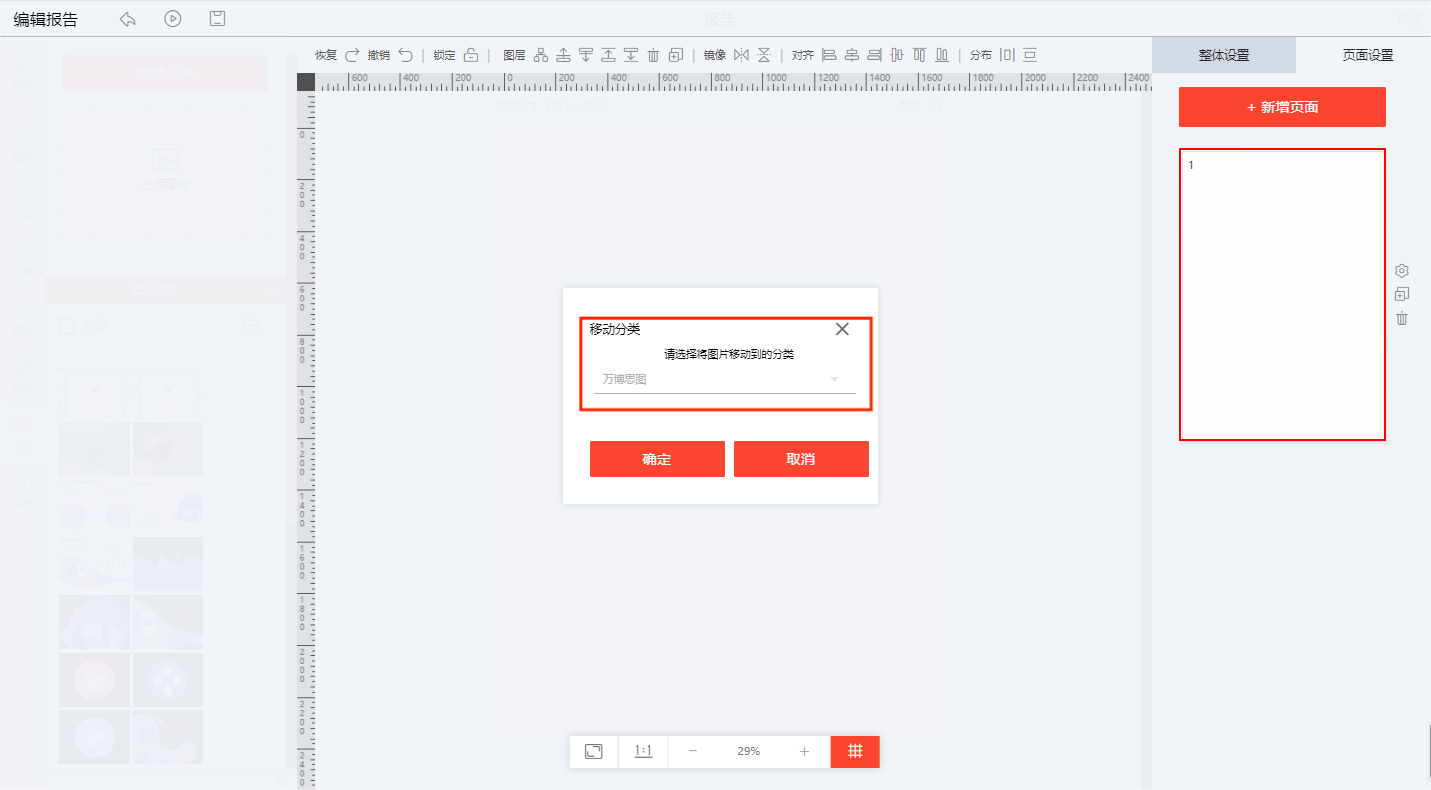Click the save floppy-disk icon in the header

[x=217, y=19]
